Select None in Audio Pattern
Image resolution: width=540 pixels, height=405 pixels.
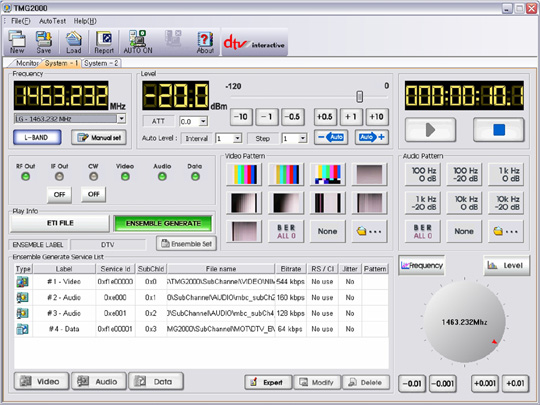pyautogui.click(x=464, y=231)
